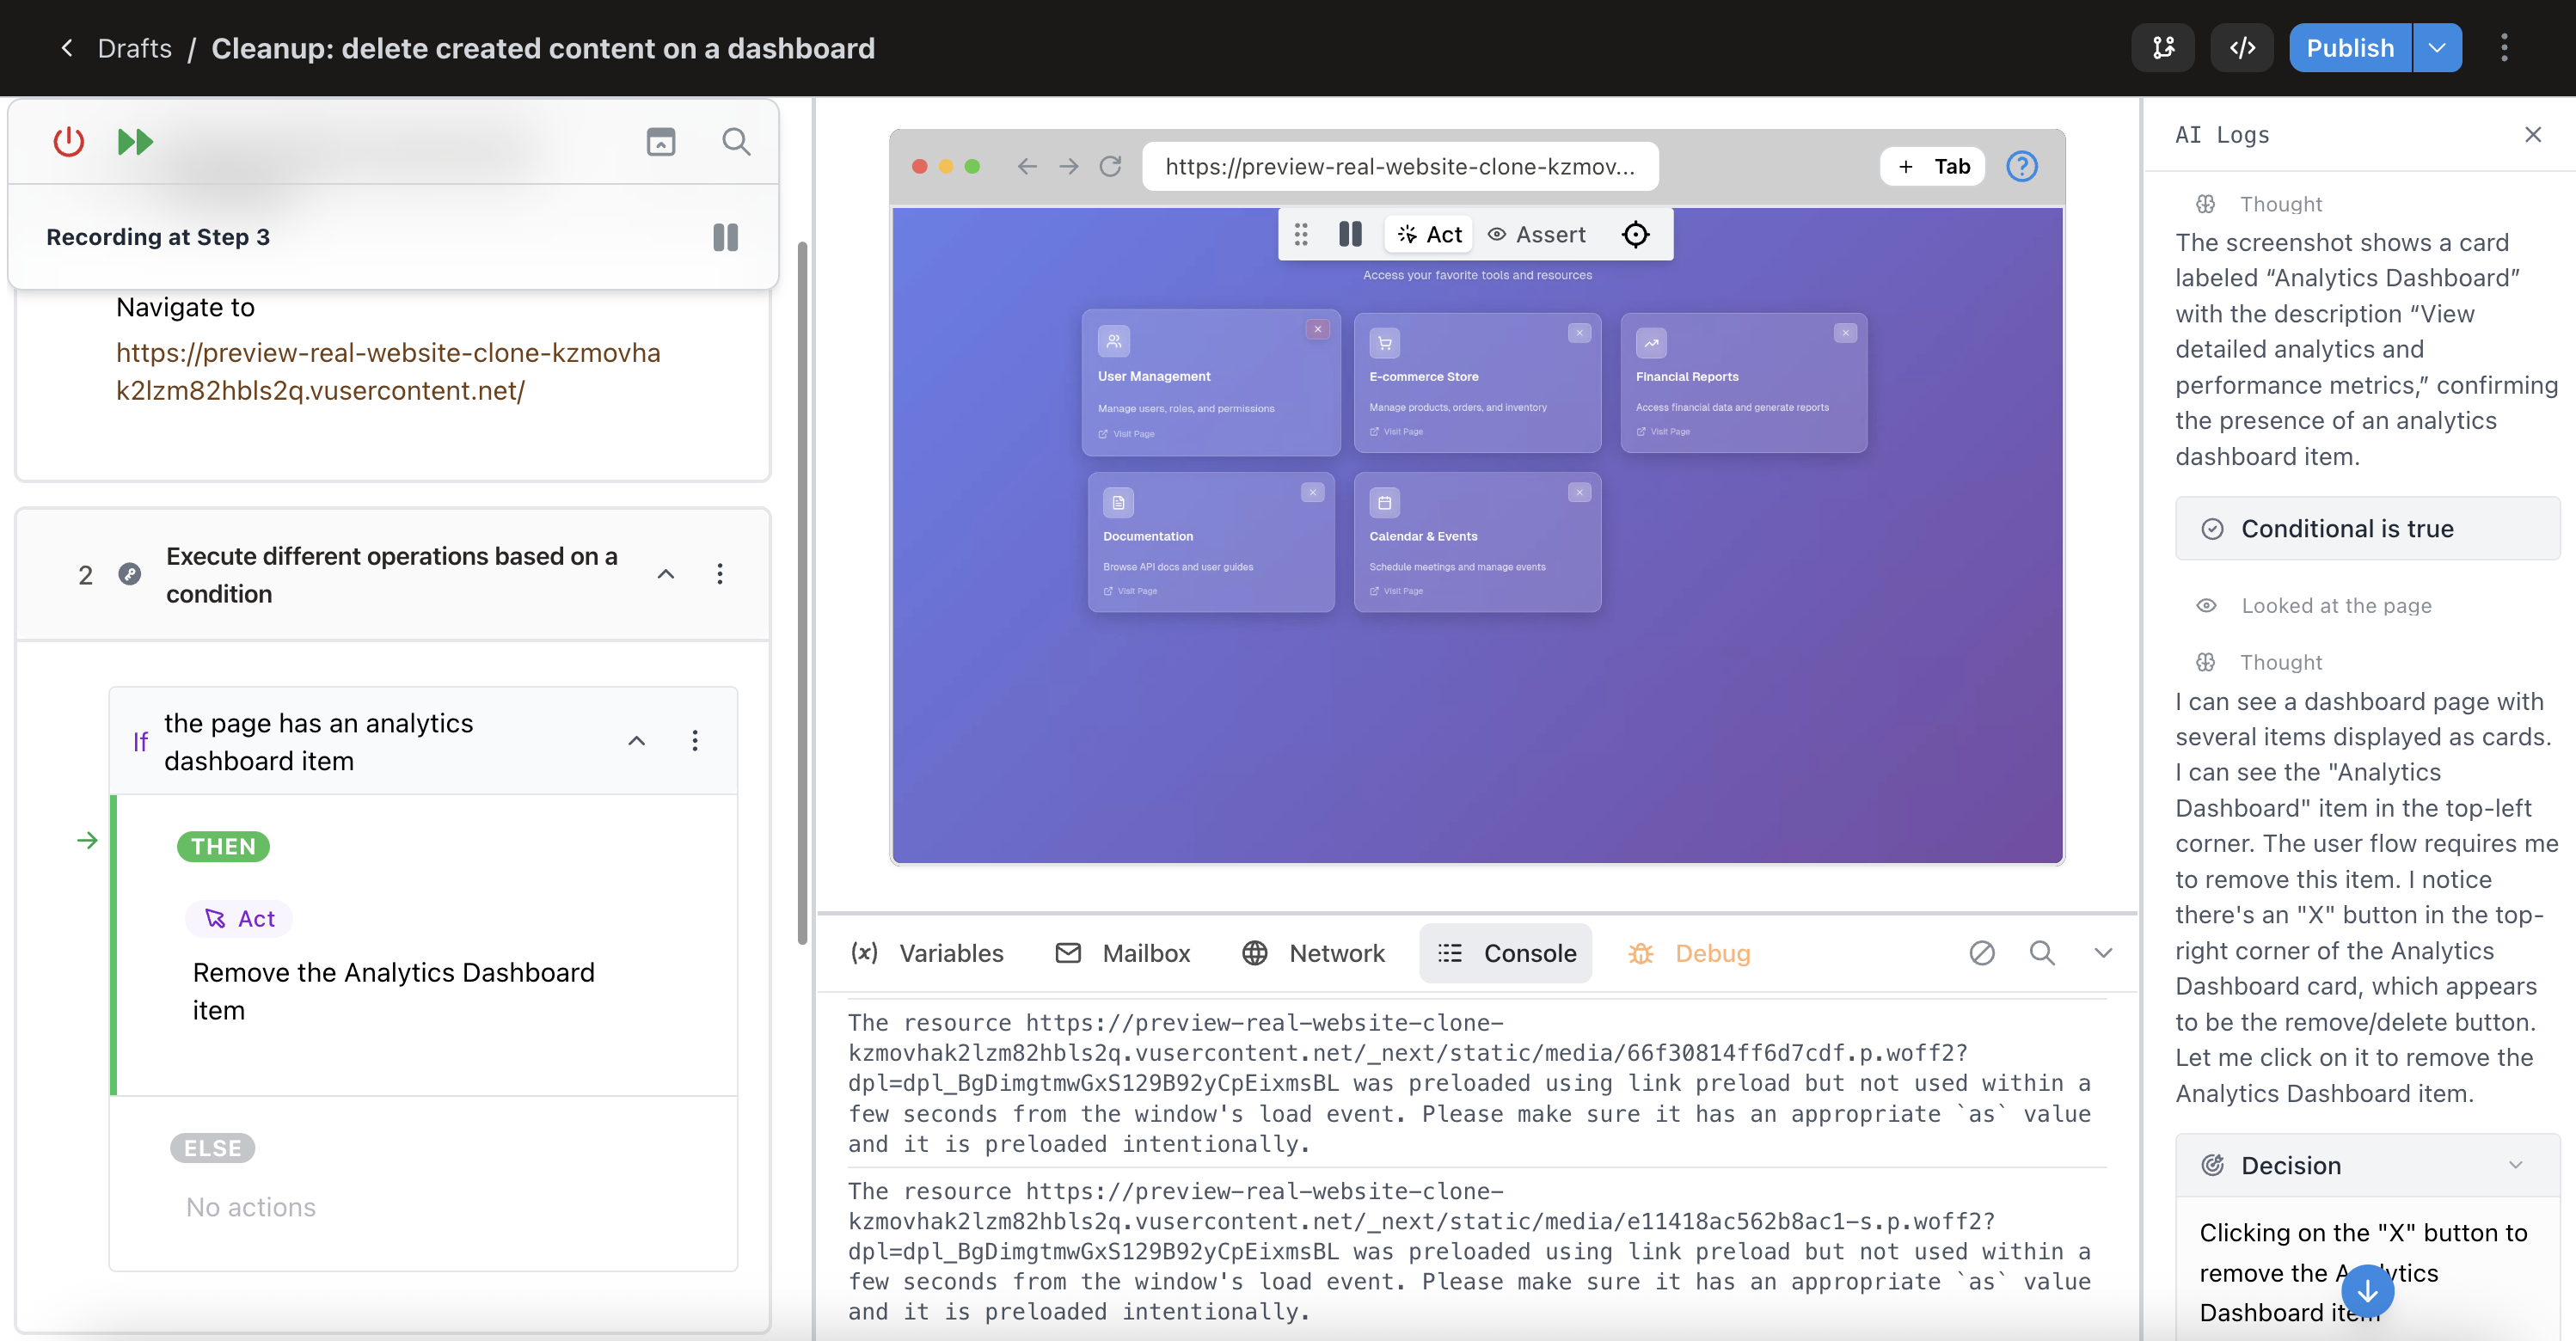Click the 'Conditional is true' log entry
The height and width of the screenshot is (1341, 2576).
click(2367, 528)
